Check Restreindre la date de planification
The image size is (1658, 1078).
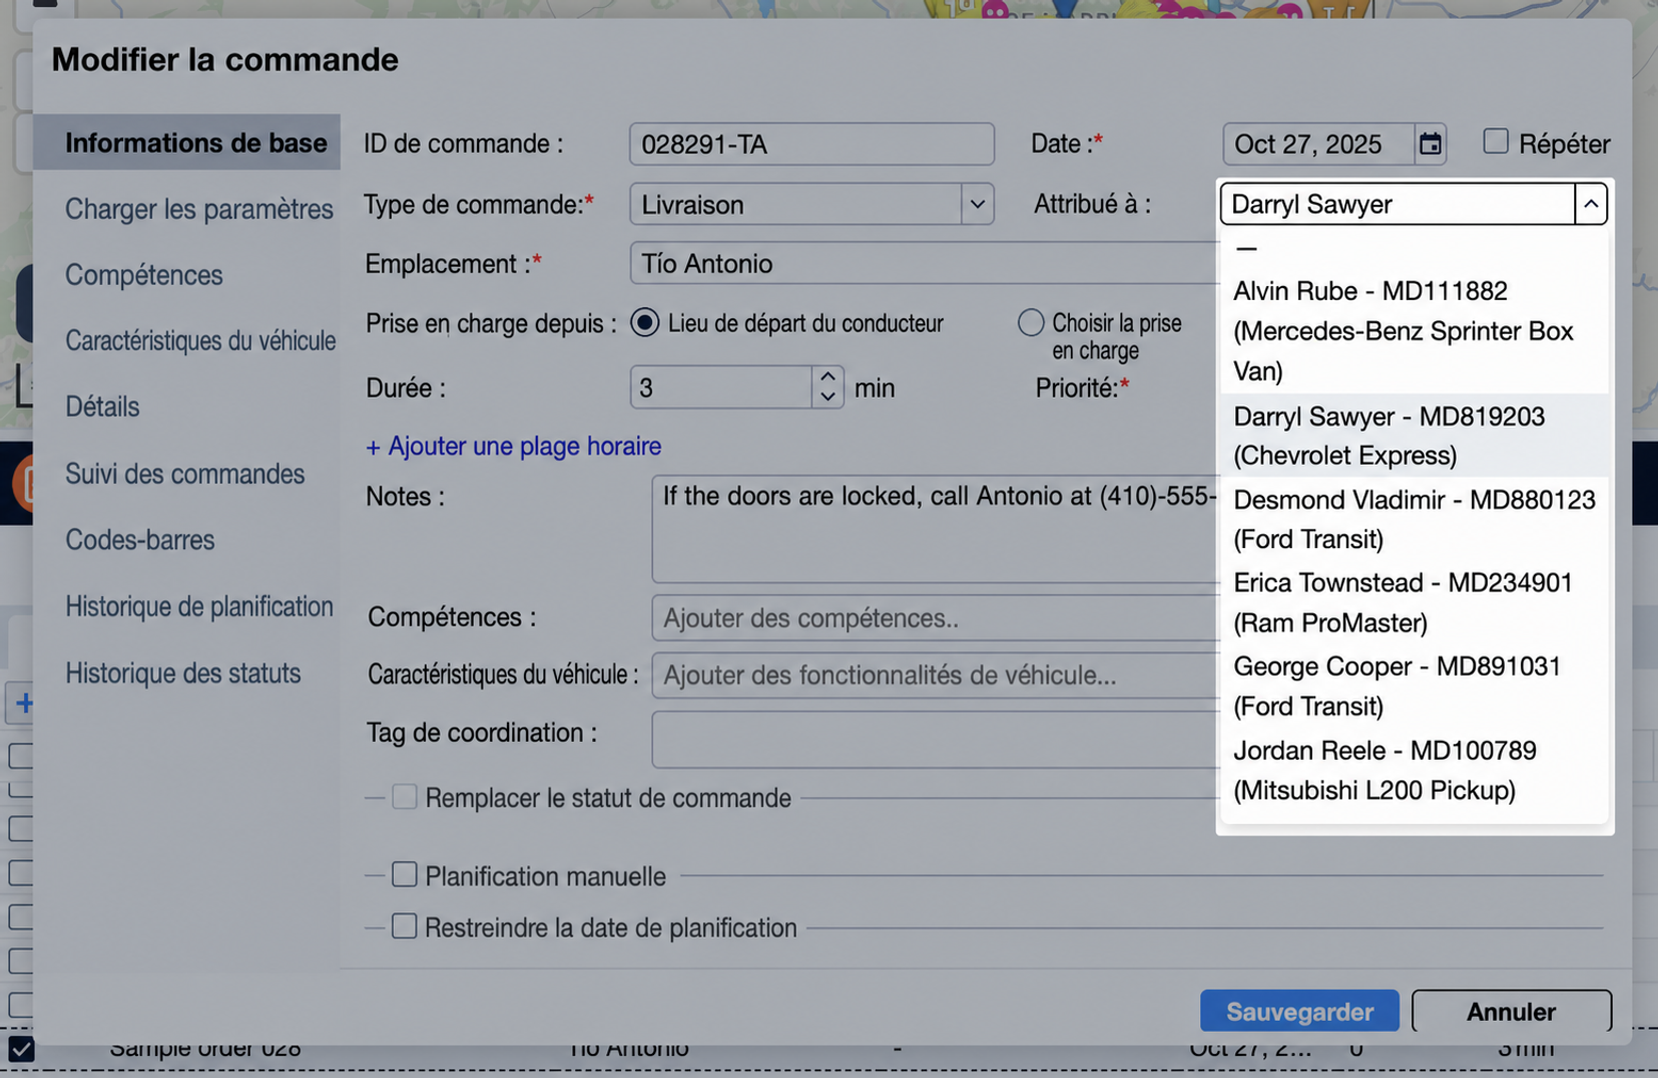point(404,926)
